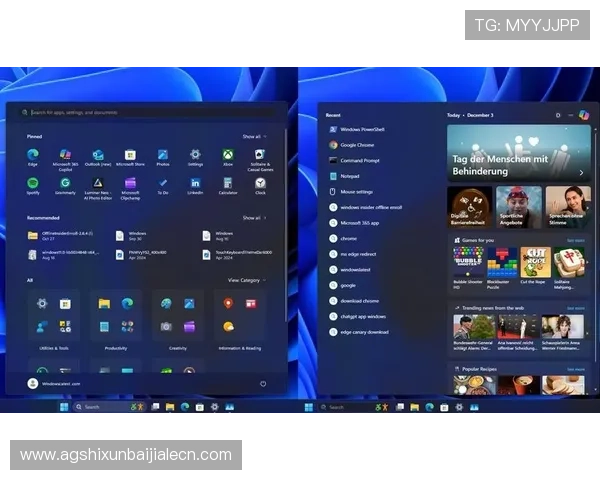Open Luminar Neo AI Photo Editor
The height and width of the screenshot is (480, 600).
click(x=98, y=183)
